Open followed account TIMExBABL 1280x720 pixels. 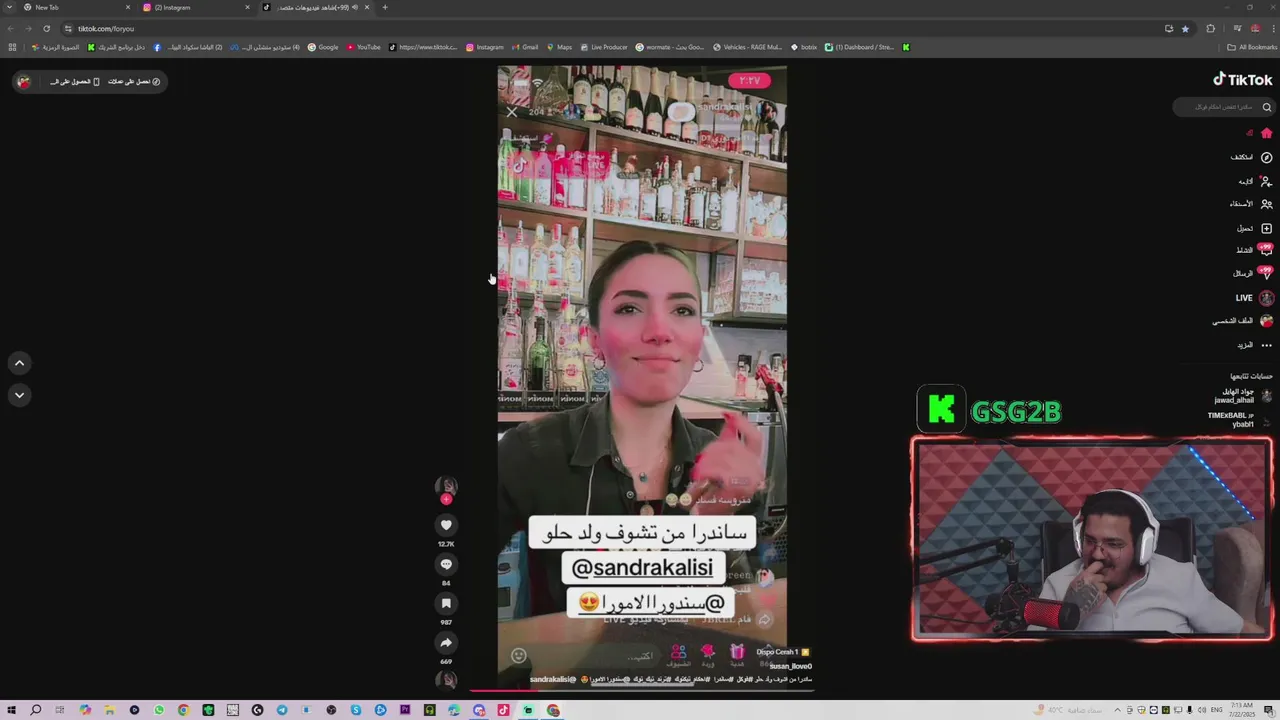pyautogui.click(x=1240, y=420)
